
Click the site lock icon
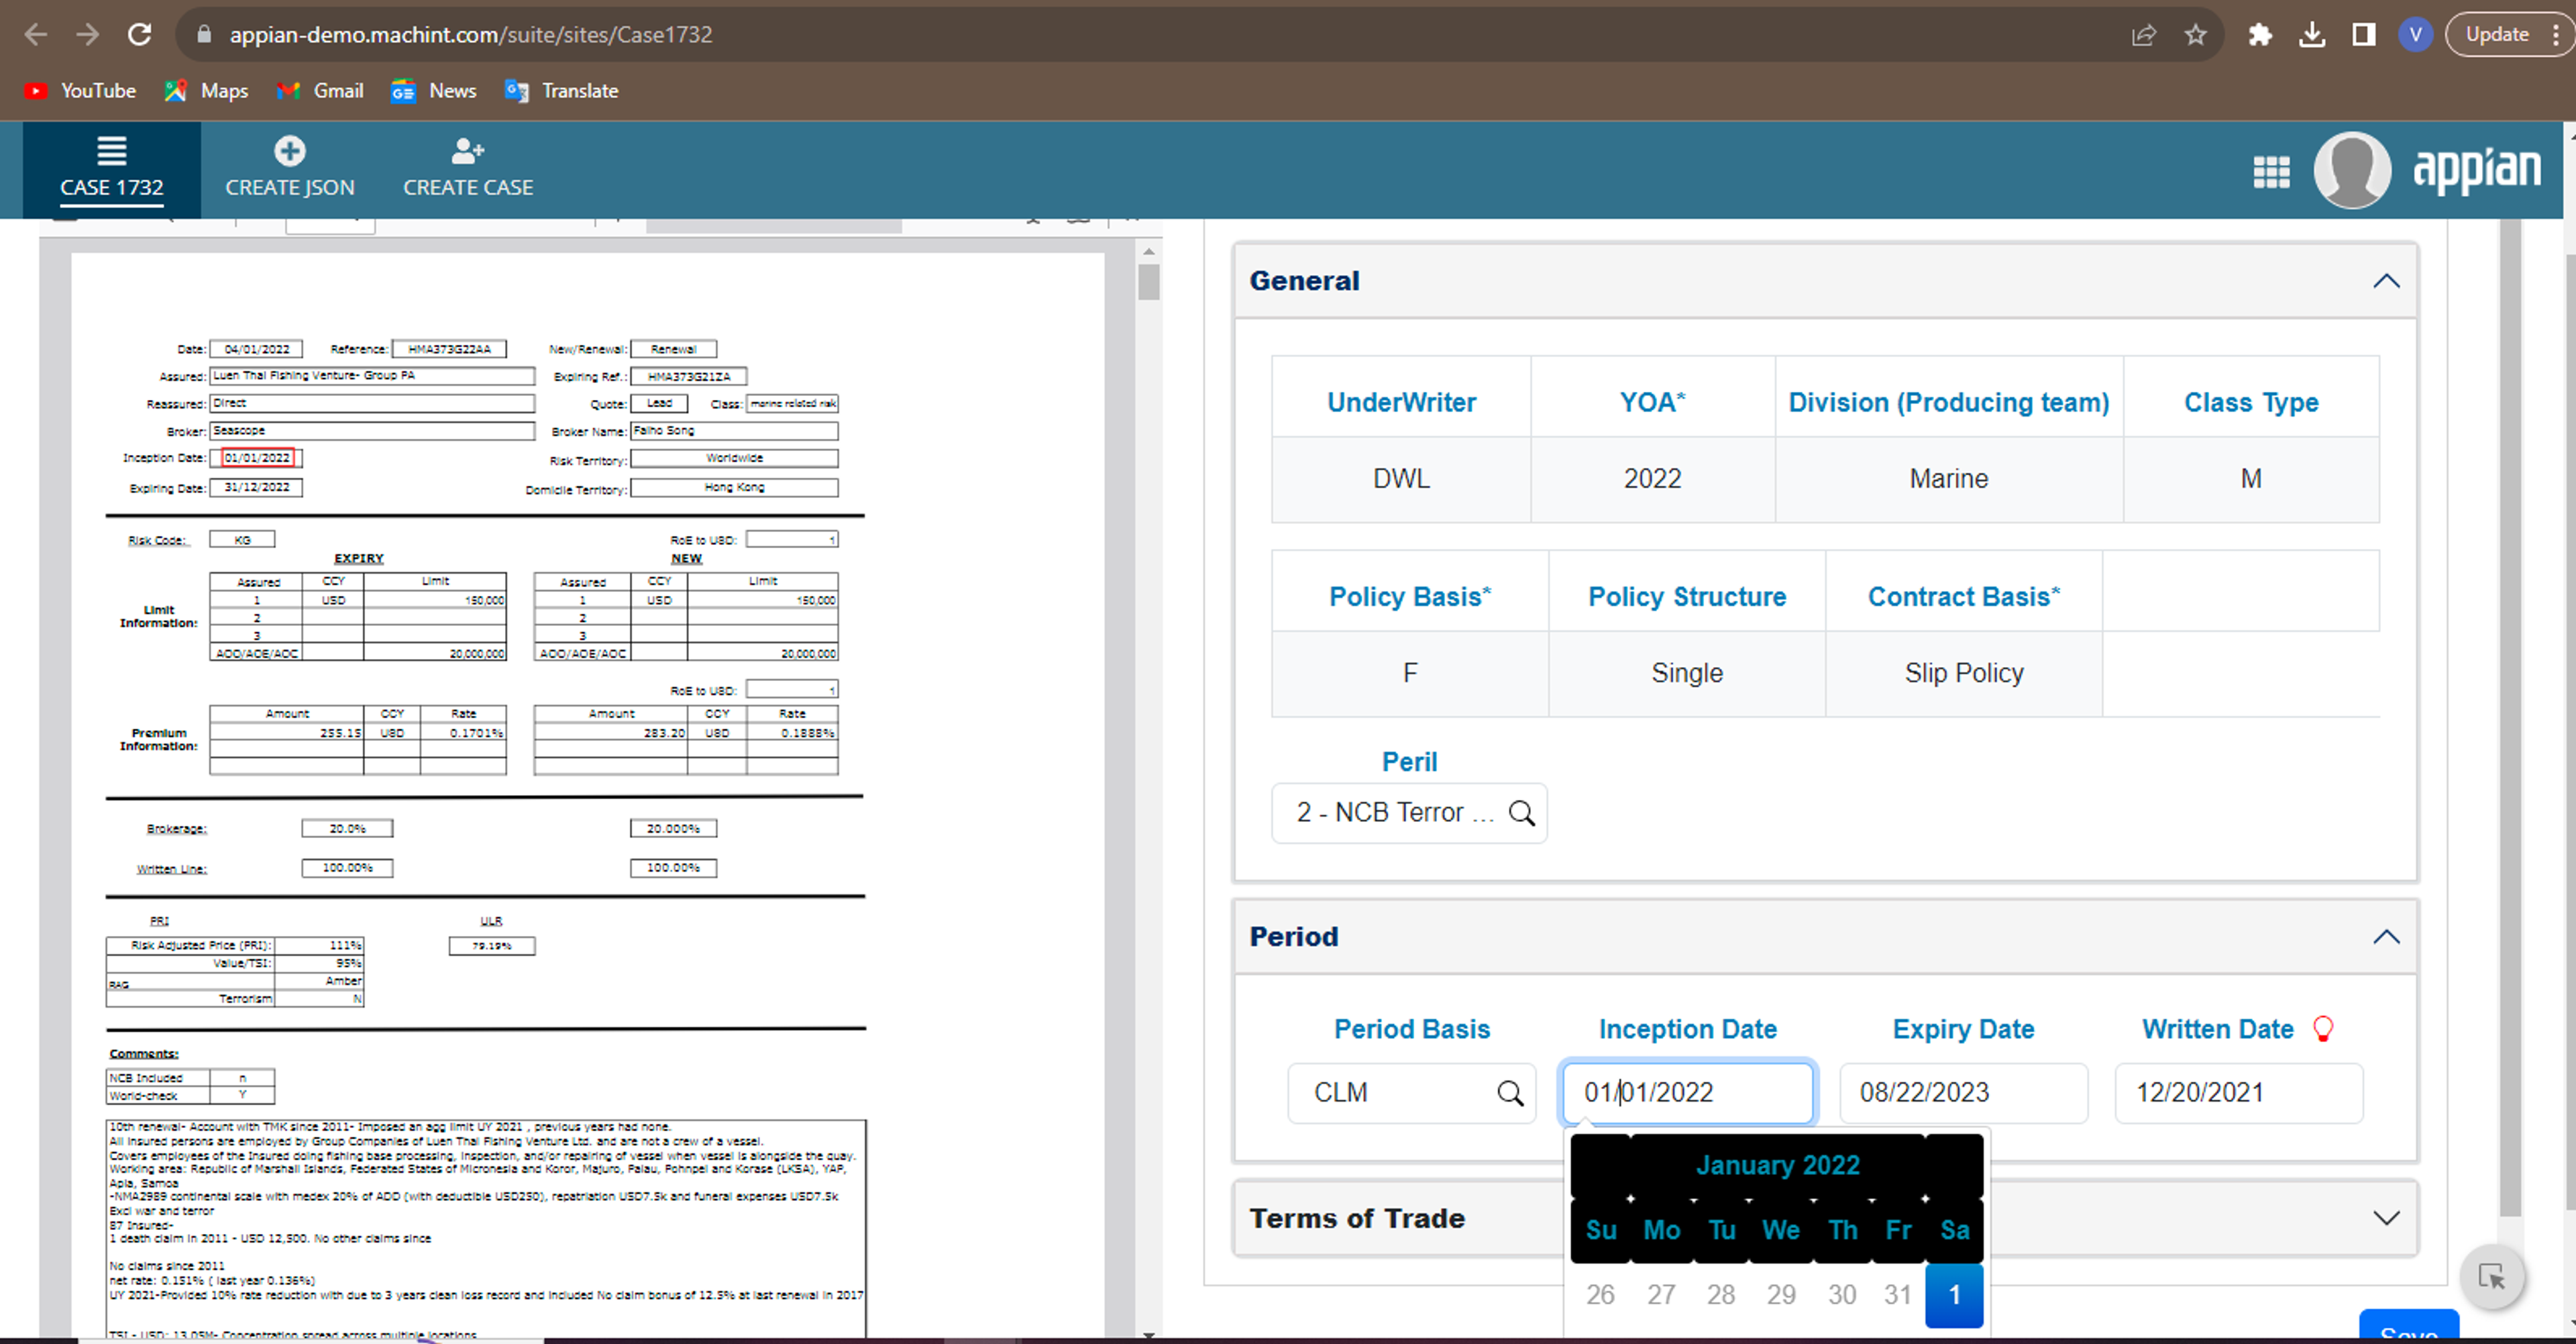pyautogui.click(x=204, y=35)
